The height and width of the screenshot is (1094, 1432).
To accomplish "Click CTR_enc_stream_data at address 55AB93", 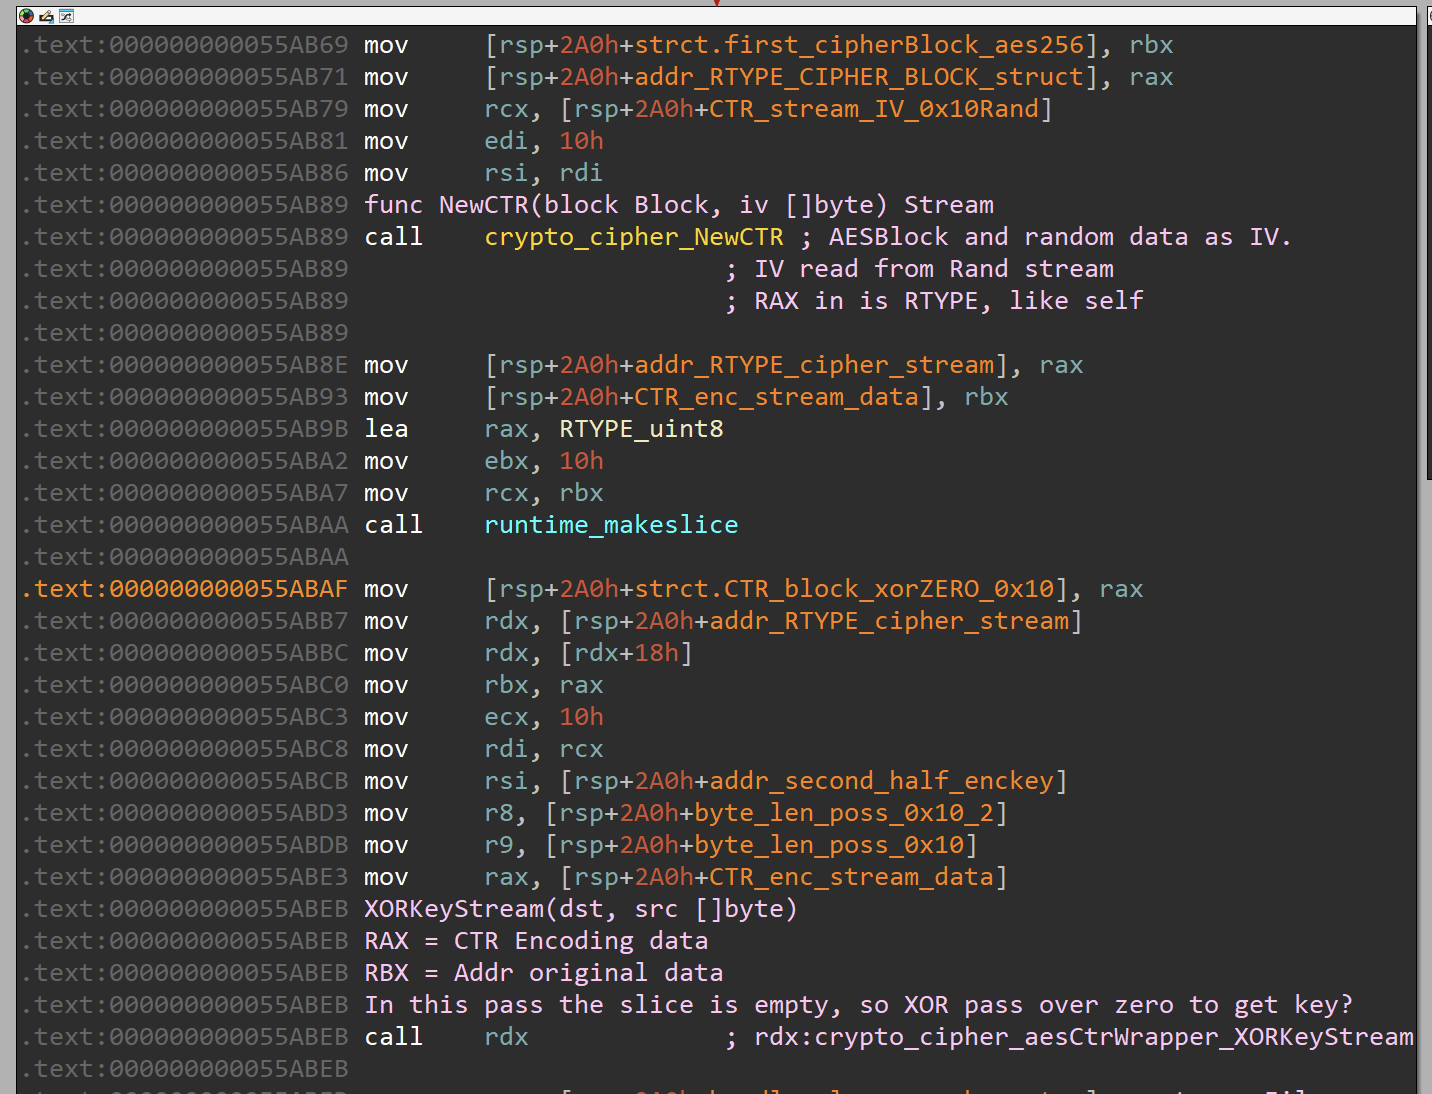I will coord(776,397).
